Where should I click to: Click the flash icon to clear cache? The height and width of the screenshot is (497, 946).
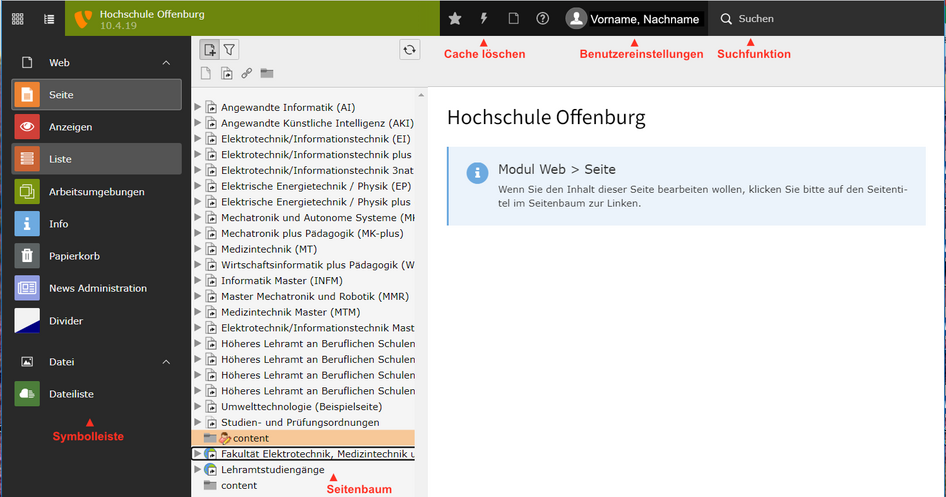(x=484, y=18)
